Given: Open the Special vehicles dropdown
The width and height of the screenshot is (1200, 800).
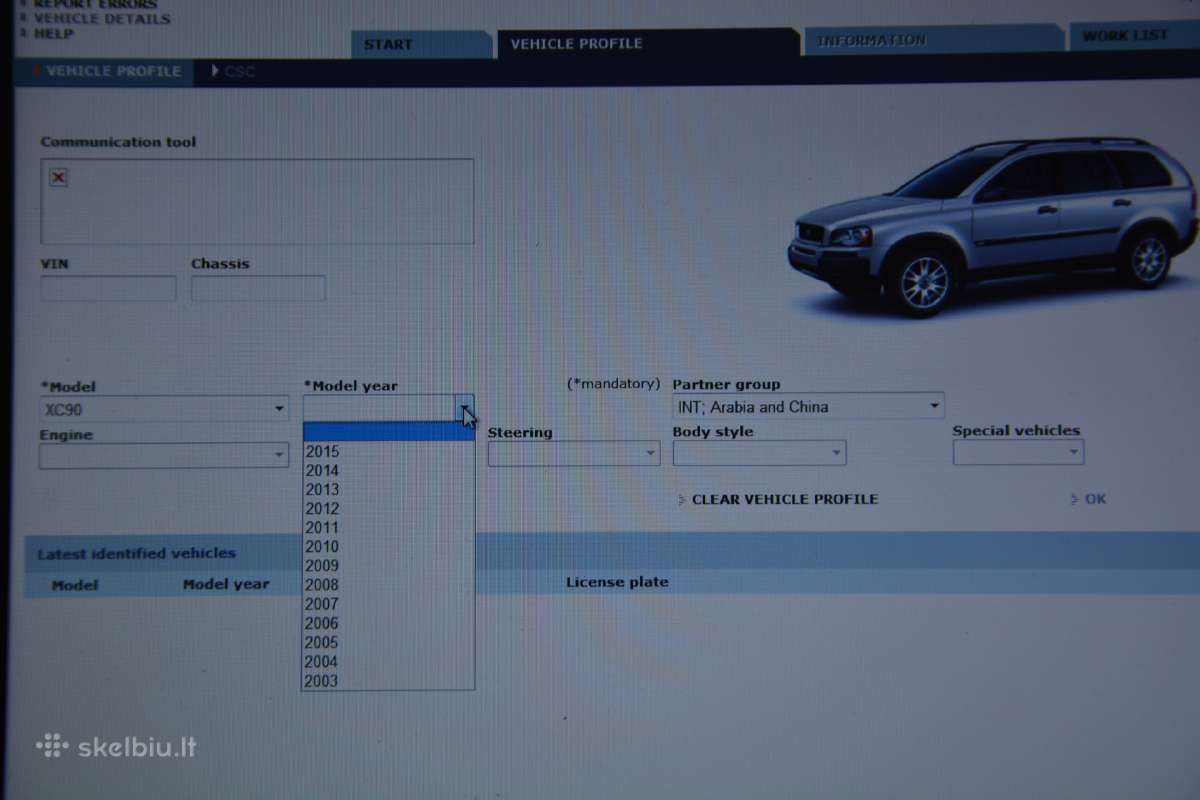Looking at the screenshot, I should click(1018, 452).
